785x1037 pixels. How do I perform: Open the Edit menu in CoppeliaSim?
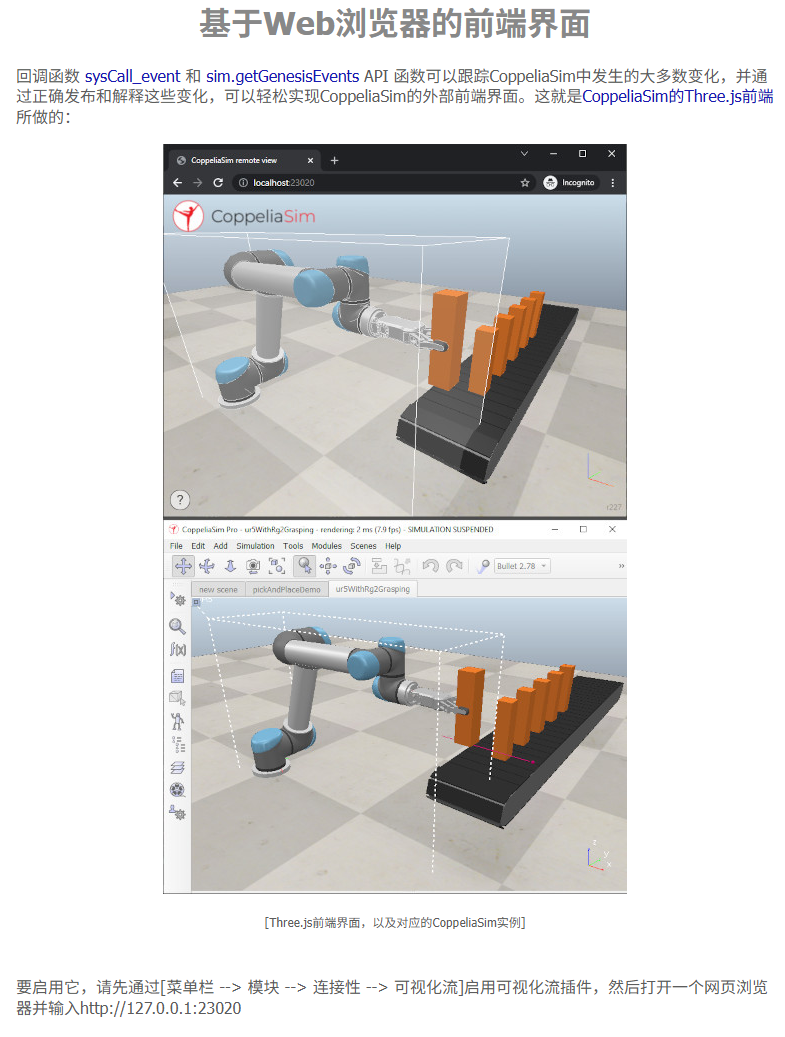tap(198, 546)
